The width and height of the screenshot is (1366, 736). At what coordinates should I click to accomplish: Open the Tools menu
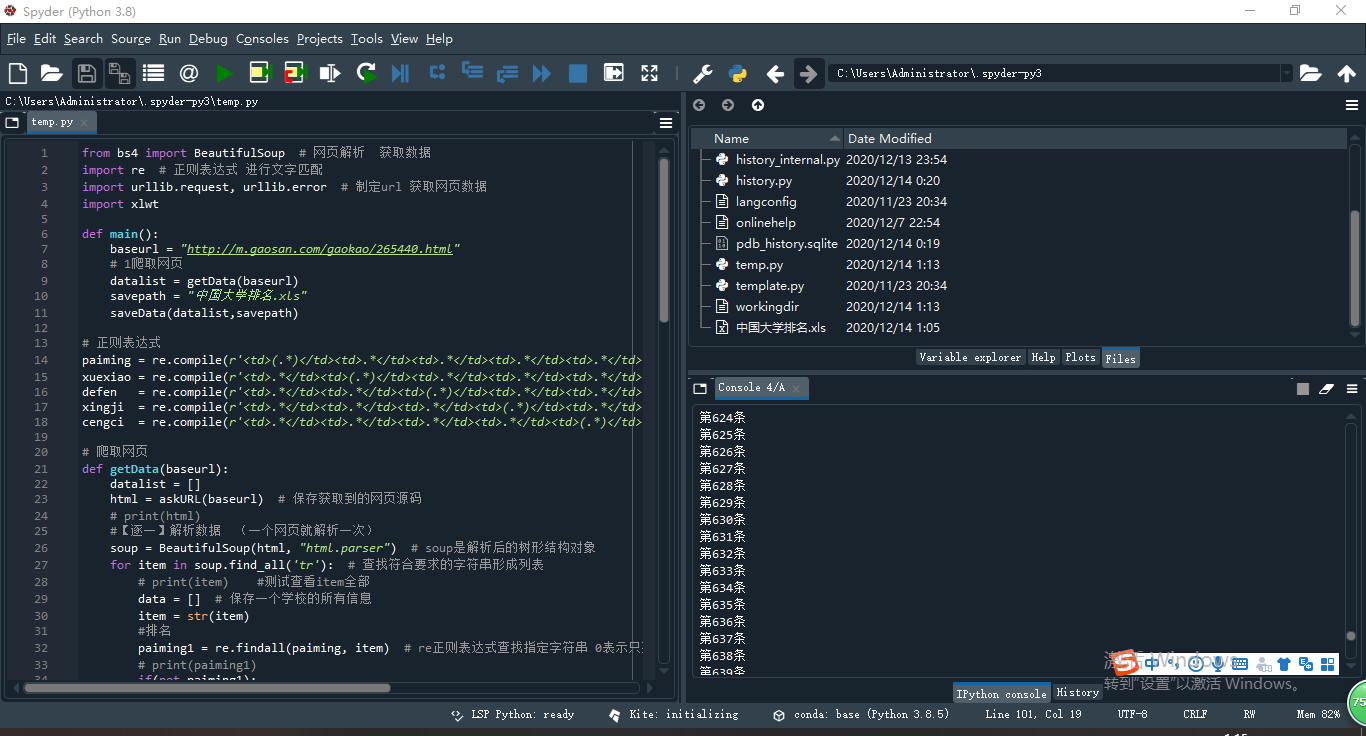(367, 39)
